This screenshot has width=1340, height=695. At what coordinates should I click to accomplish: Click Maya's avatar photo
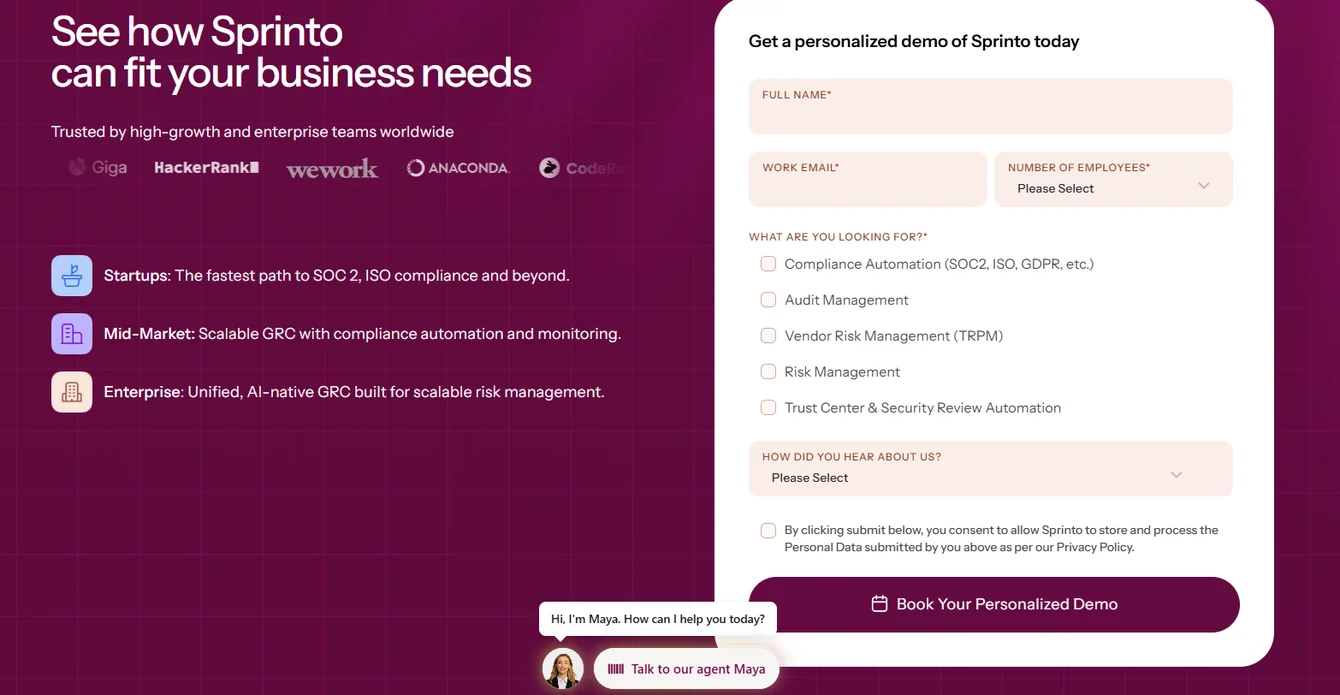click(x=563, y=668)
